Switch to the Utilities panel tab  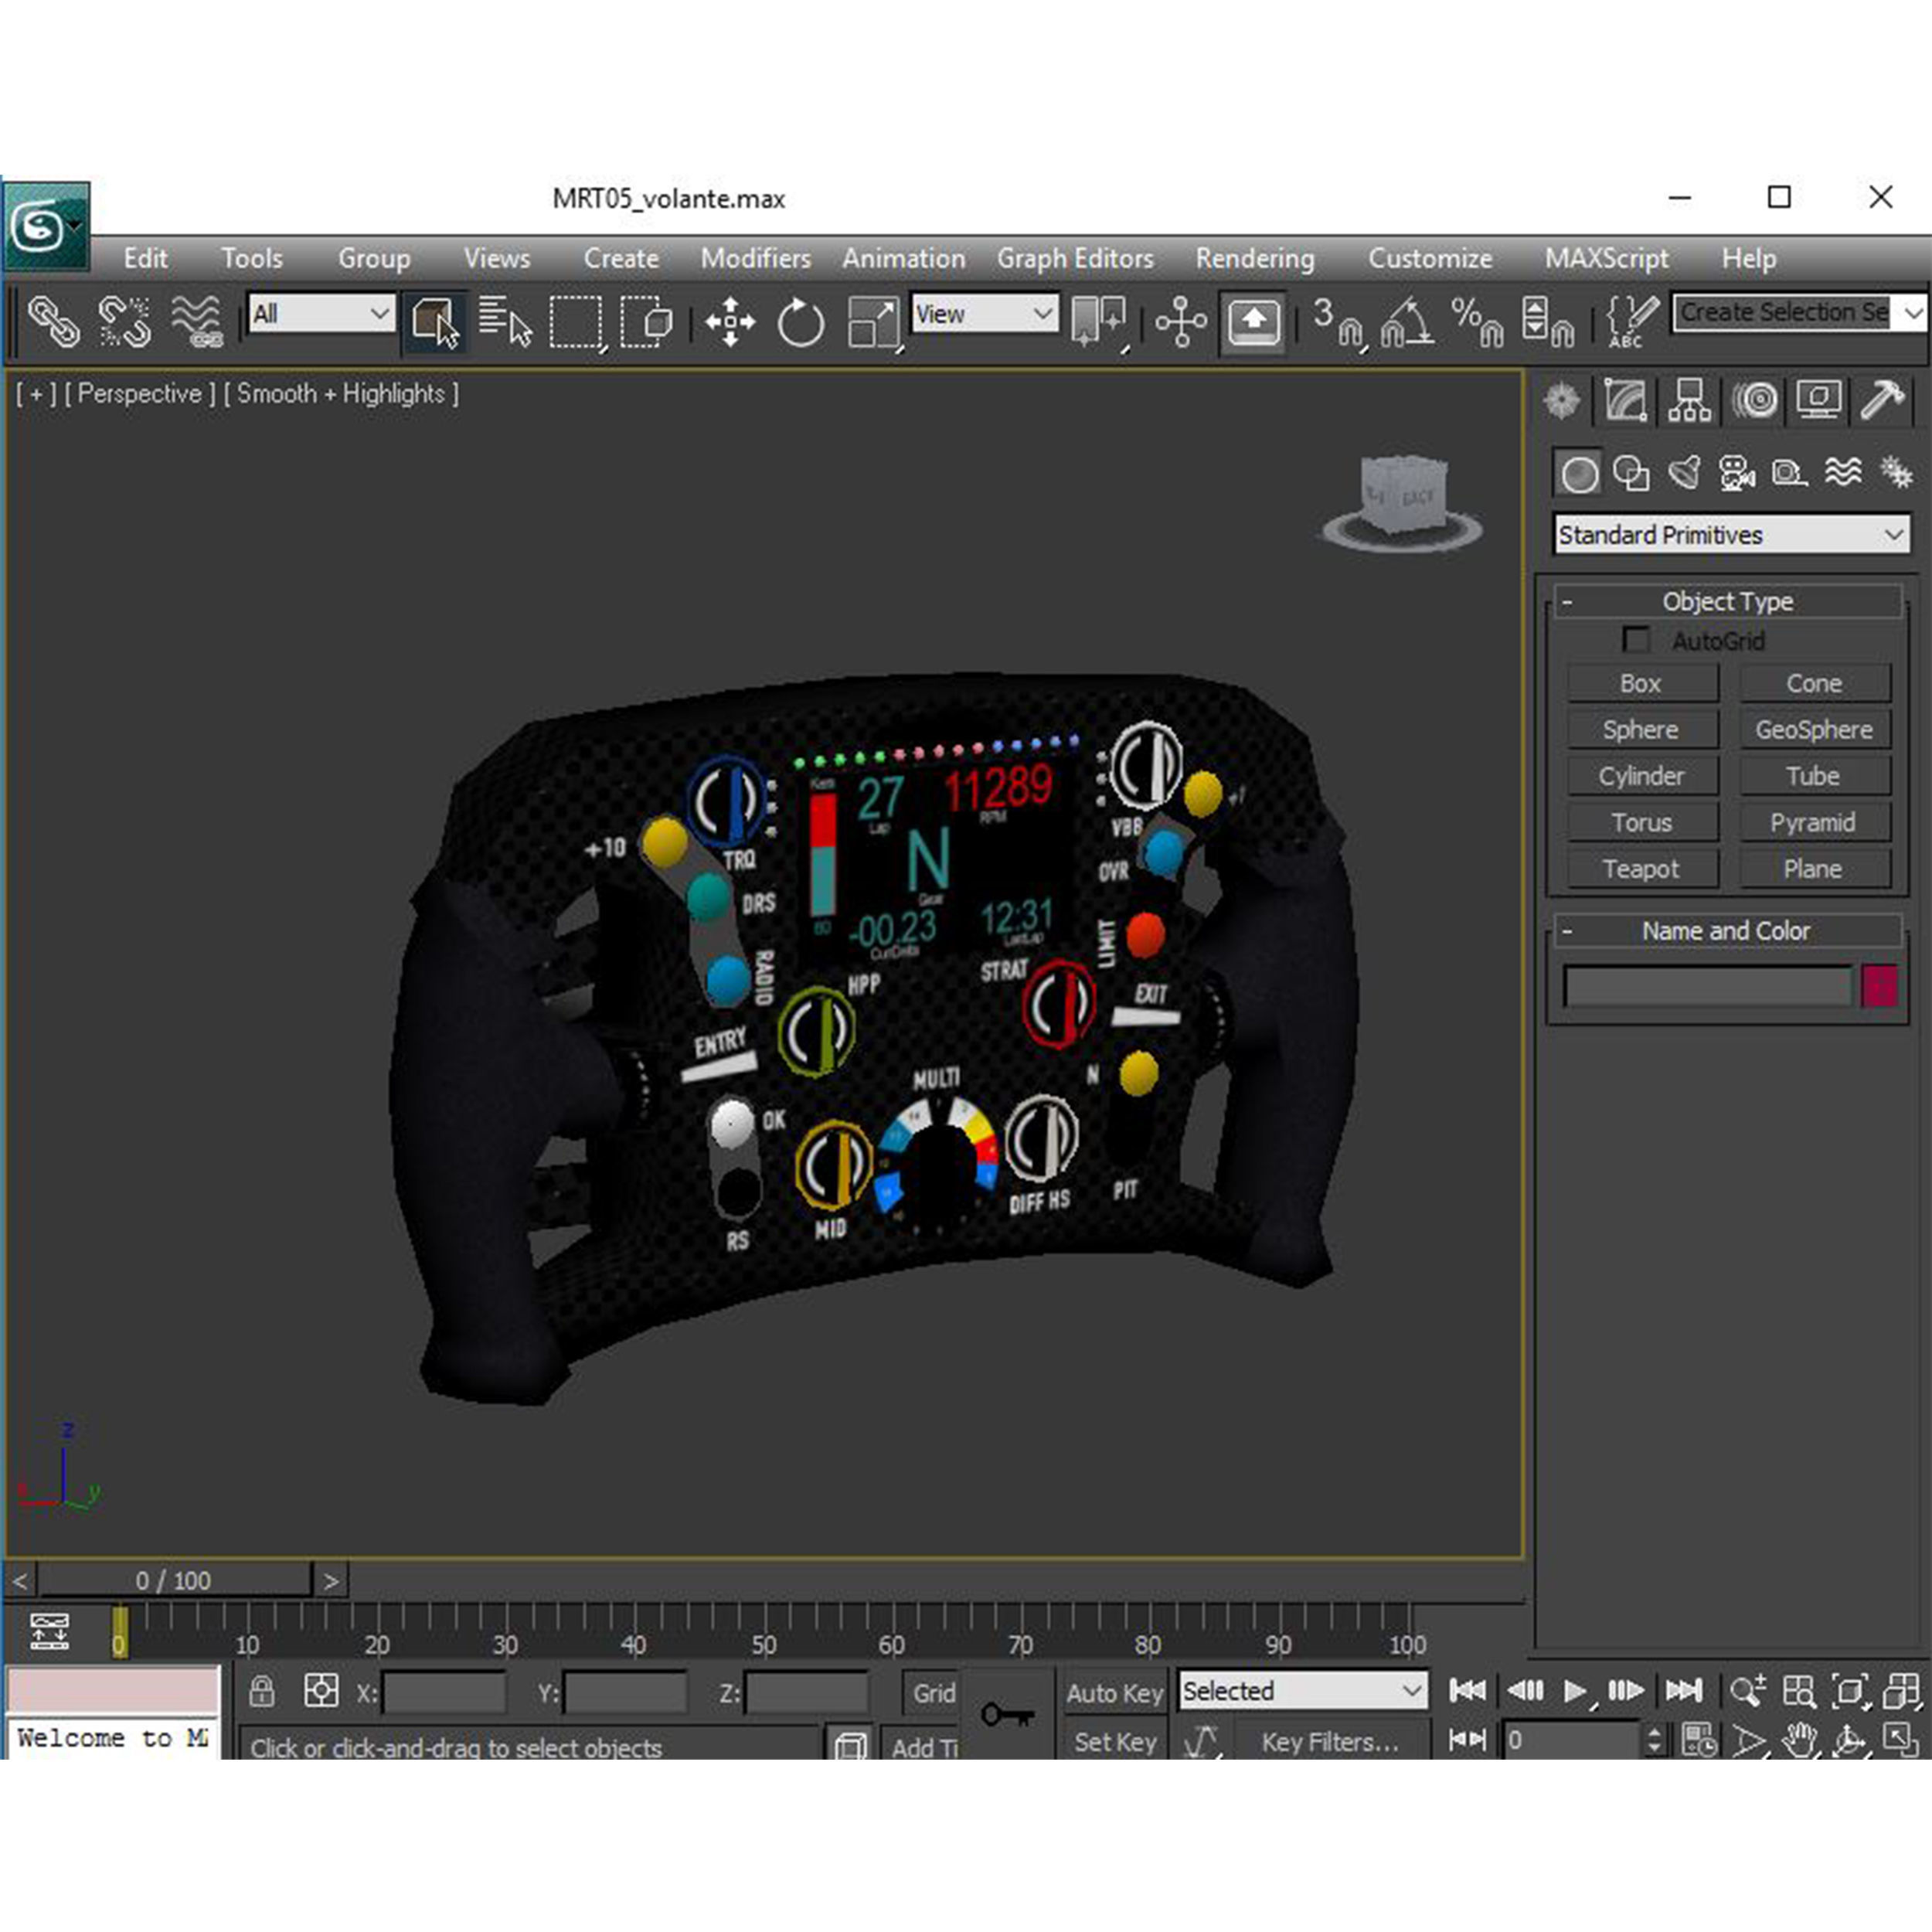pos(1883,401)
